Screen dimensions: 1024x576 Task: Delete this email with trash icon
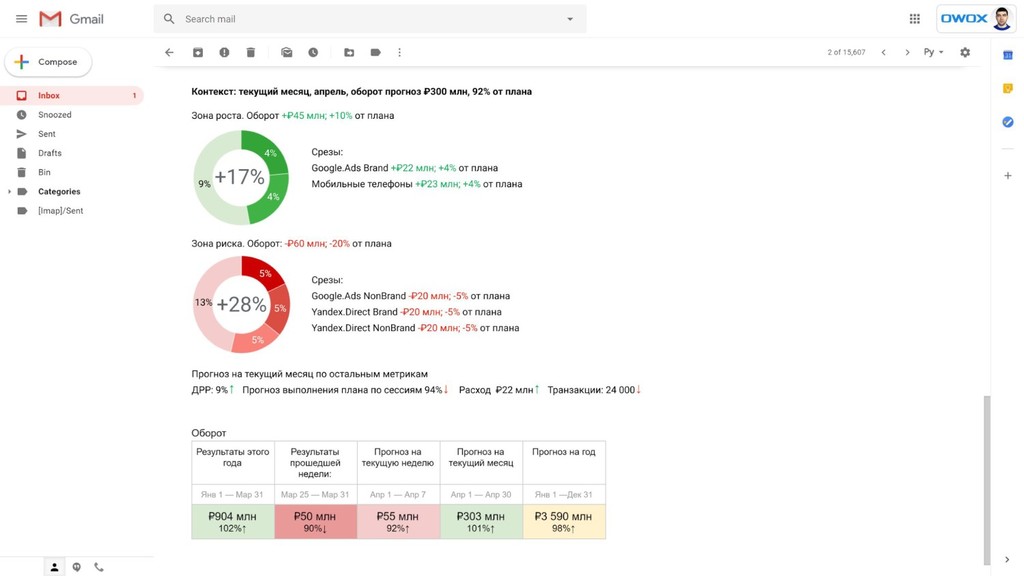click(x=251, y=52)
